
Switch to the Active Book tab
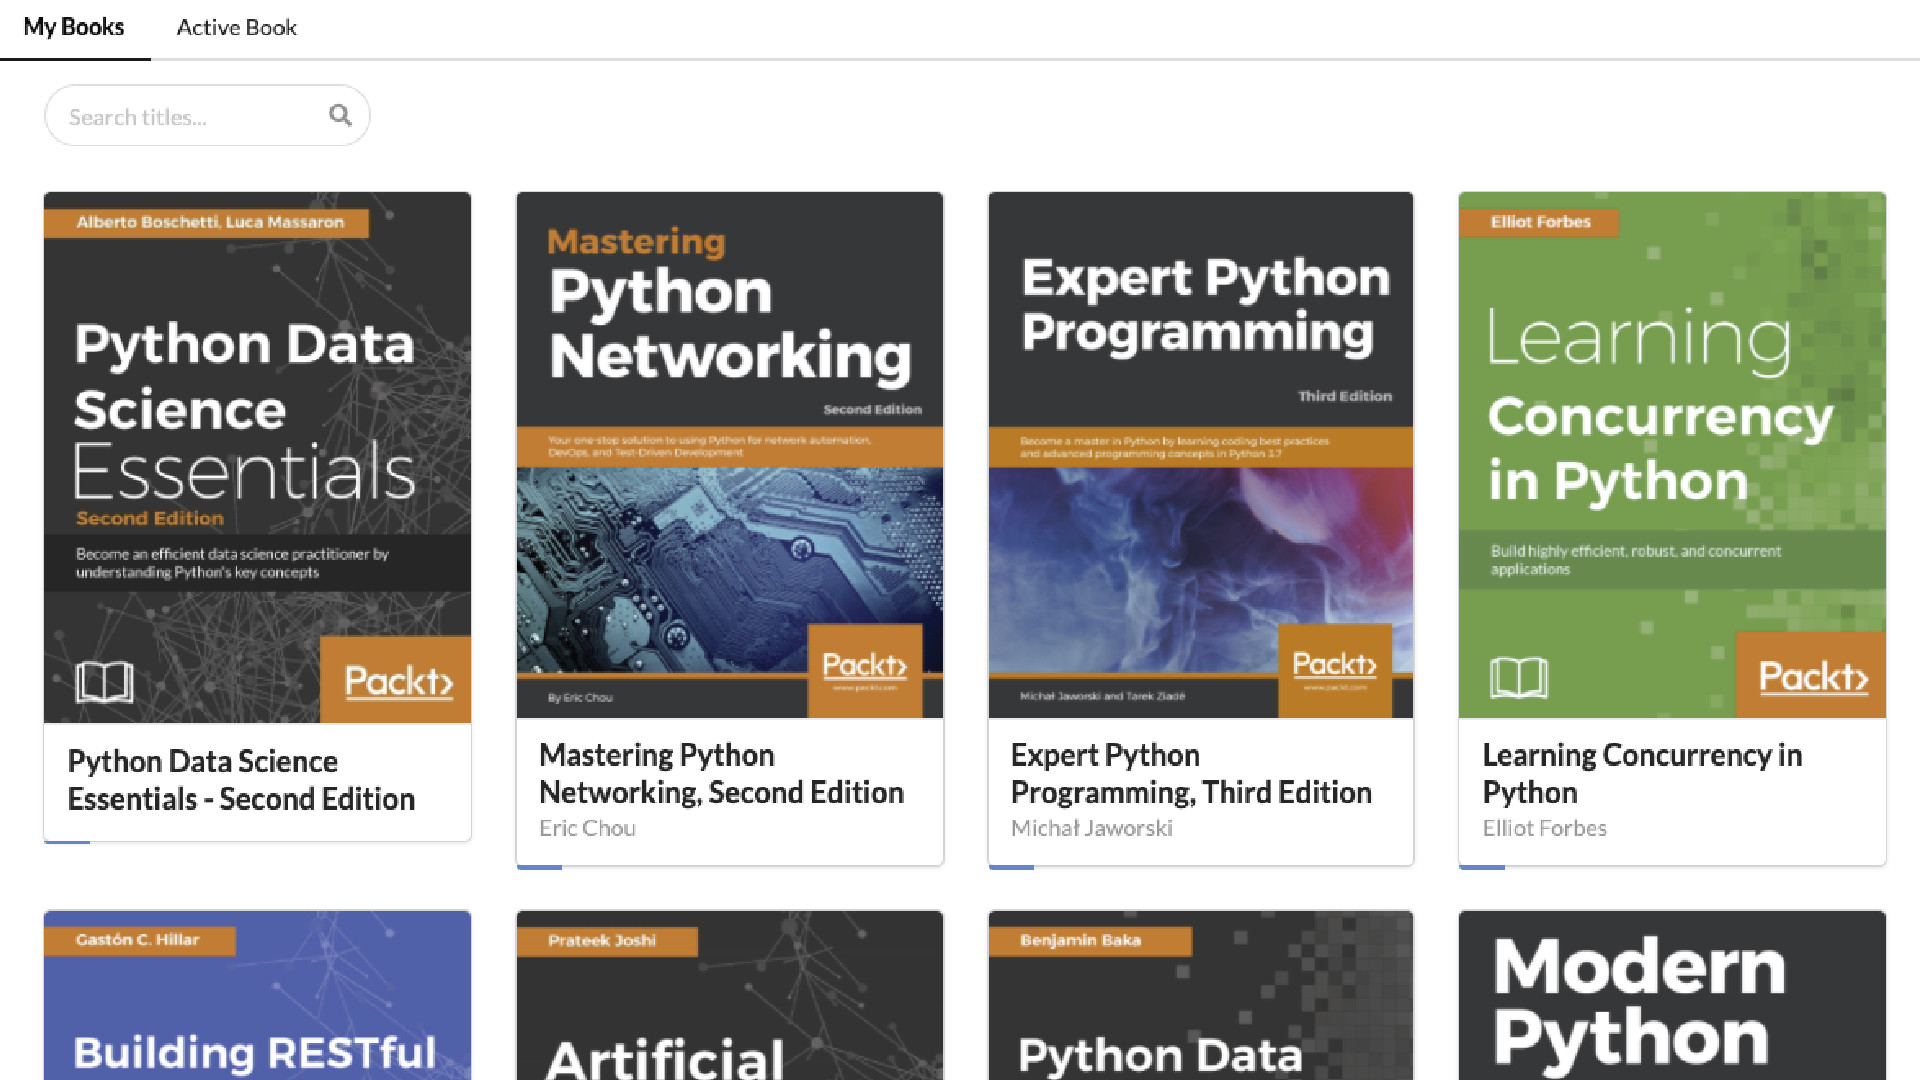[236, 28]
